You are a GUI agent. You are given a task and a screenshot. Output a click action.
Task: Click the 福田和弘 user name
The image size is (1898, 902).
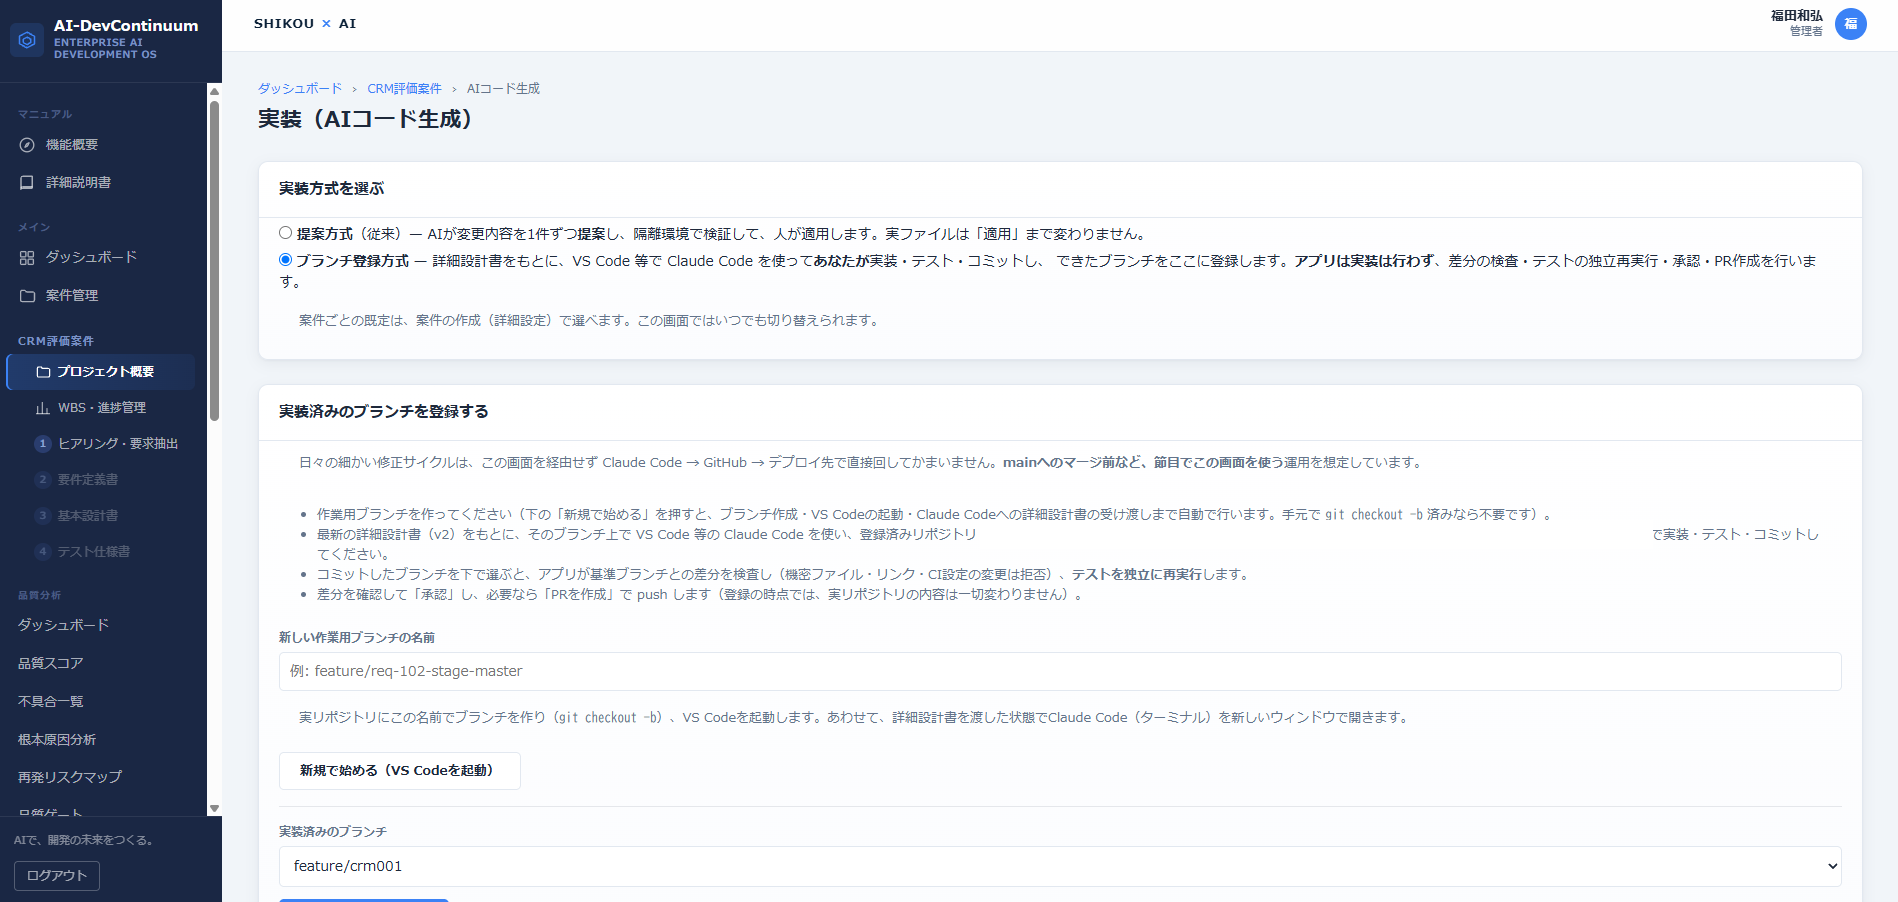pos(1796,16)
